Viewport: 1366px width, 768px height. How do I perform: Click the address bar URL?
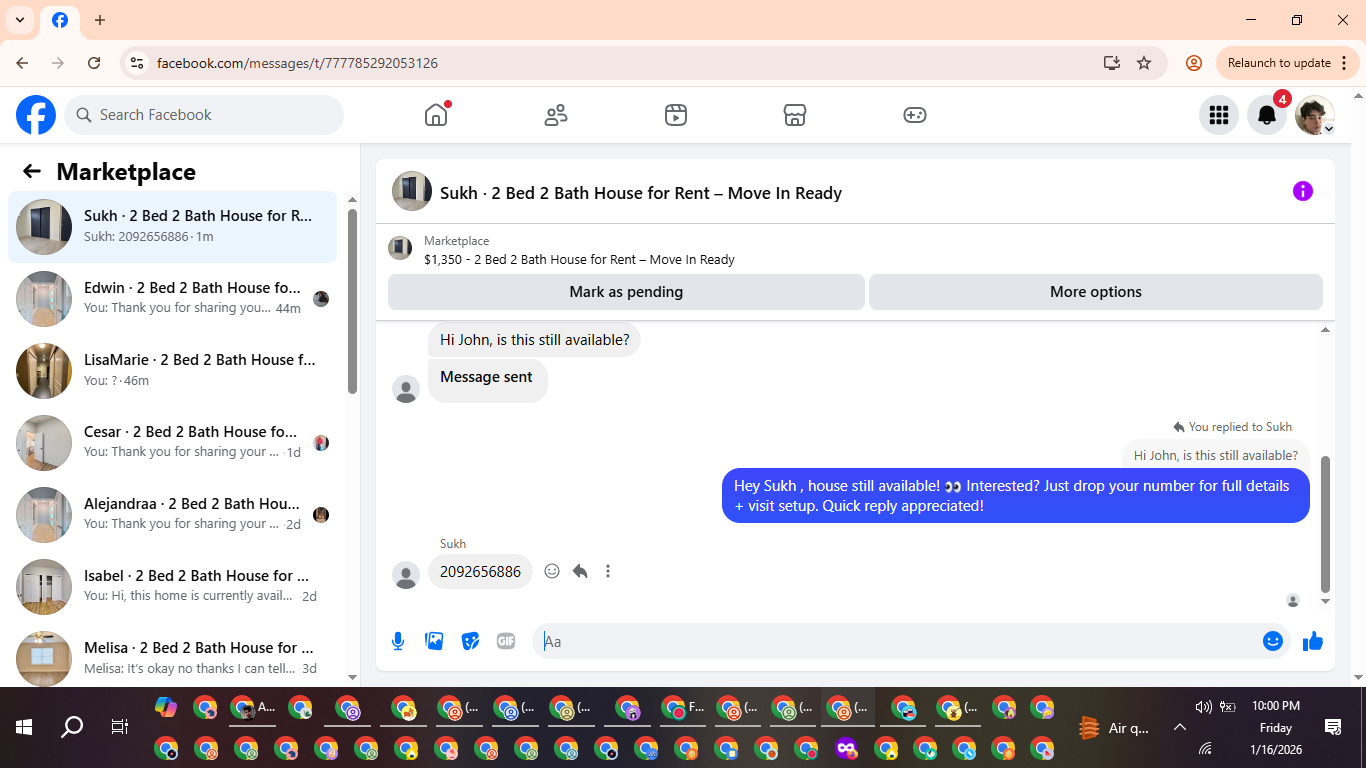click(297, 63)
